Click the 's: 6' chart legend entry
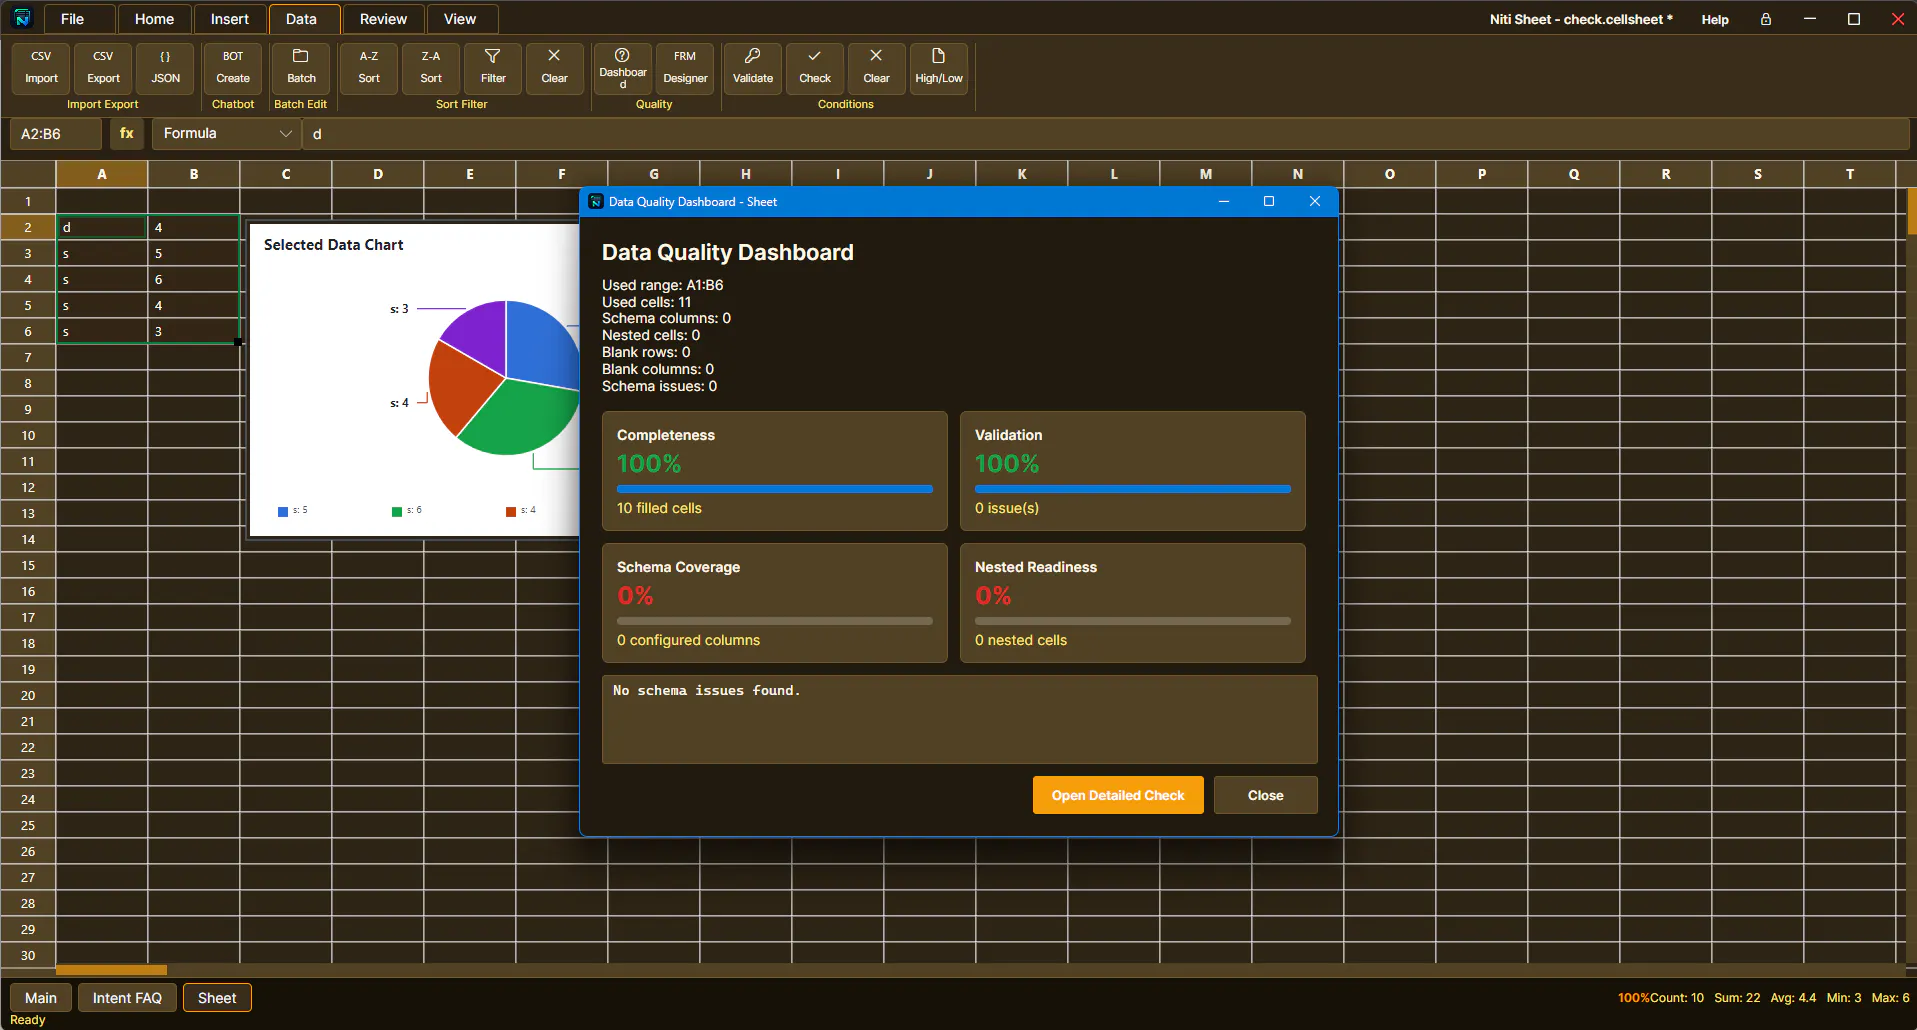1917x1030 pixels. (x=407, y=511)
